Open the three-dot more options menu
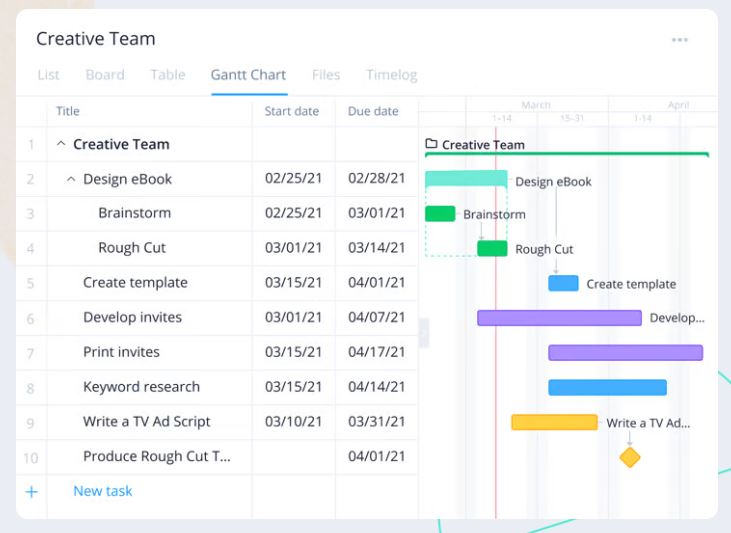The width and height of the screenshot is (731, 533). click(x=680, y=40)
